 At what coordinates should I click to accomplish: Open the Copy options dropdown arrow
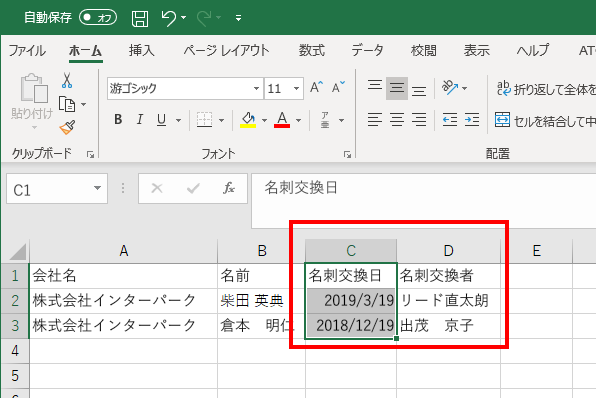click(x=84, y=104)
